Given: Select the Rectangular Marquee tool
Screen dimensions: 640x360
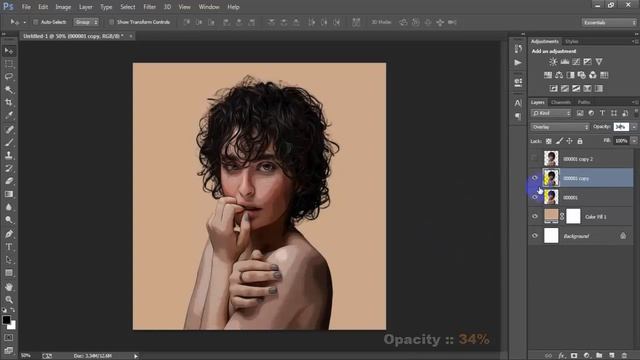Looking at the screenshot, I should tap(9, 64).
